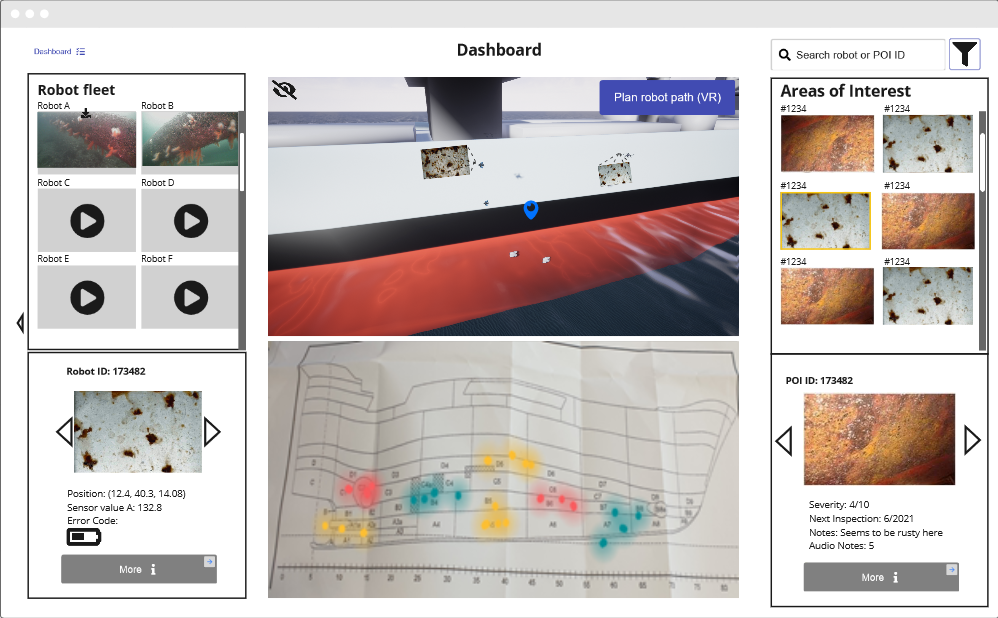Start the Robot F video stream
This screenshot has width=998, height=618.
click(190, 297)
